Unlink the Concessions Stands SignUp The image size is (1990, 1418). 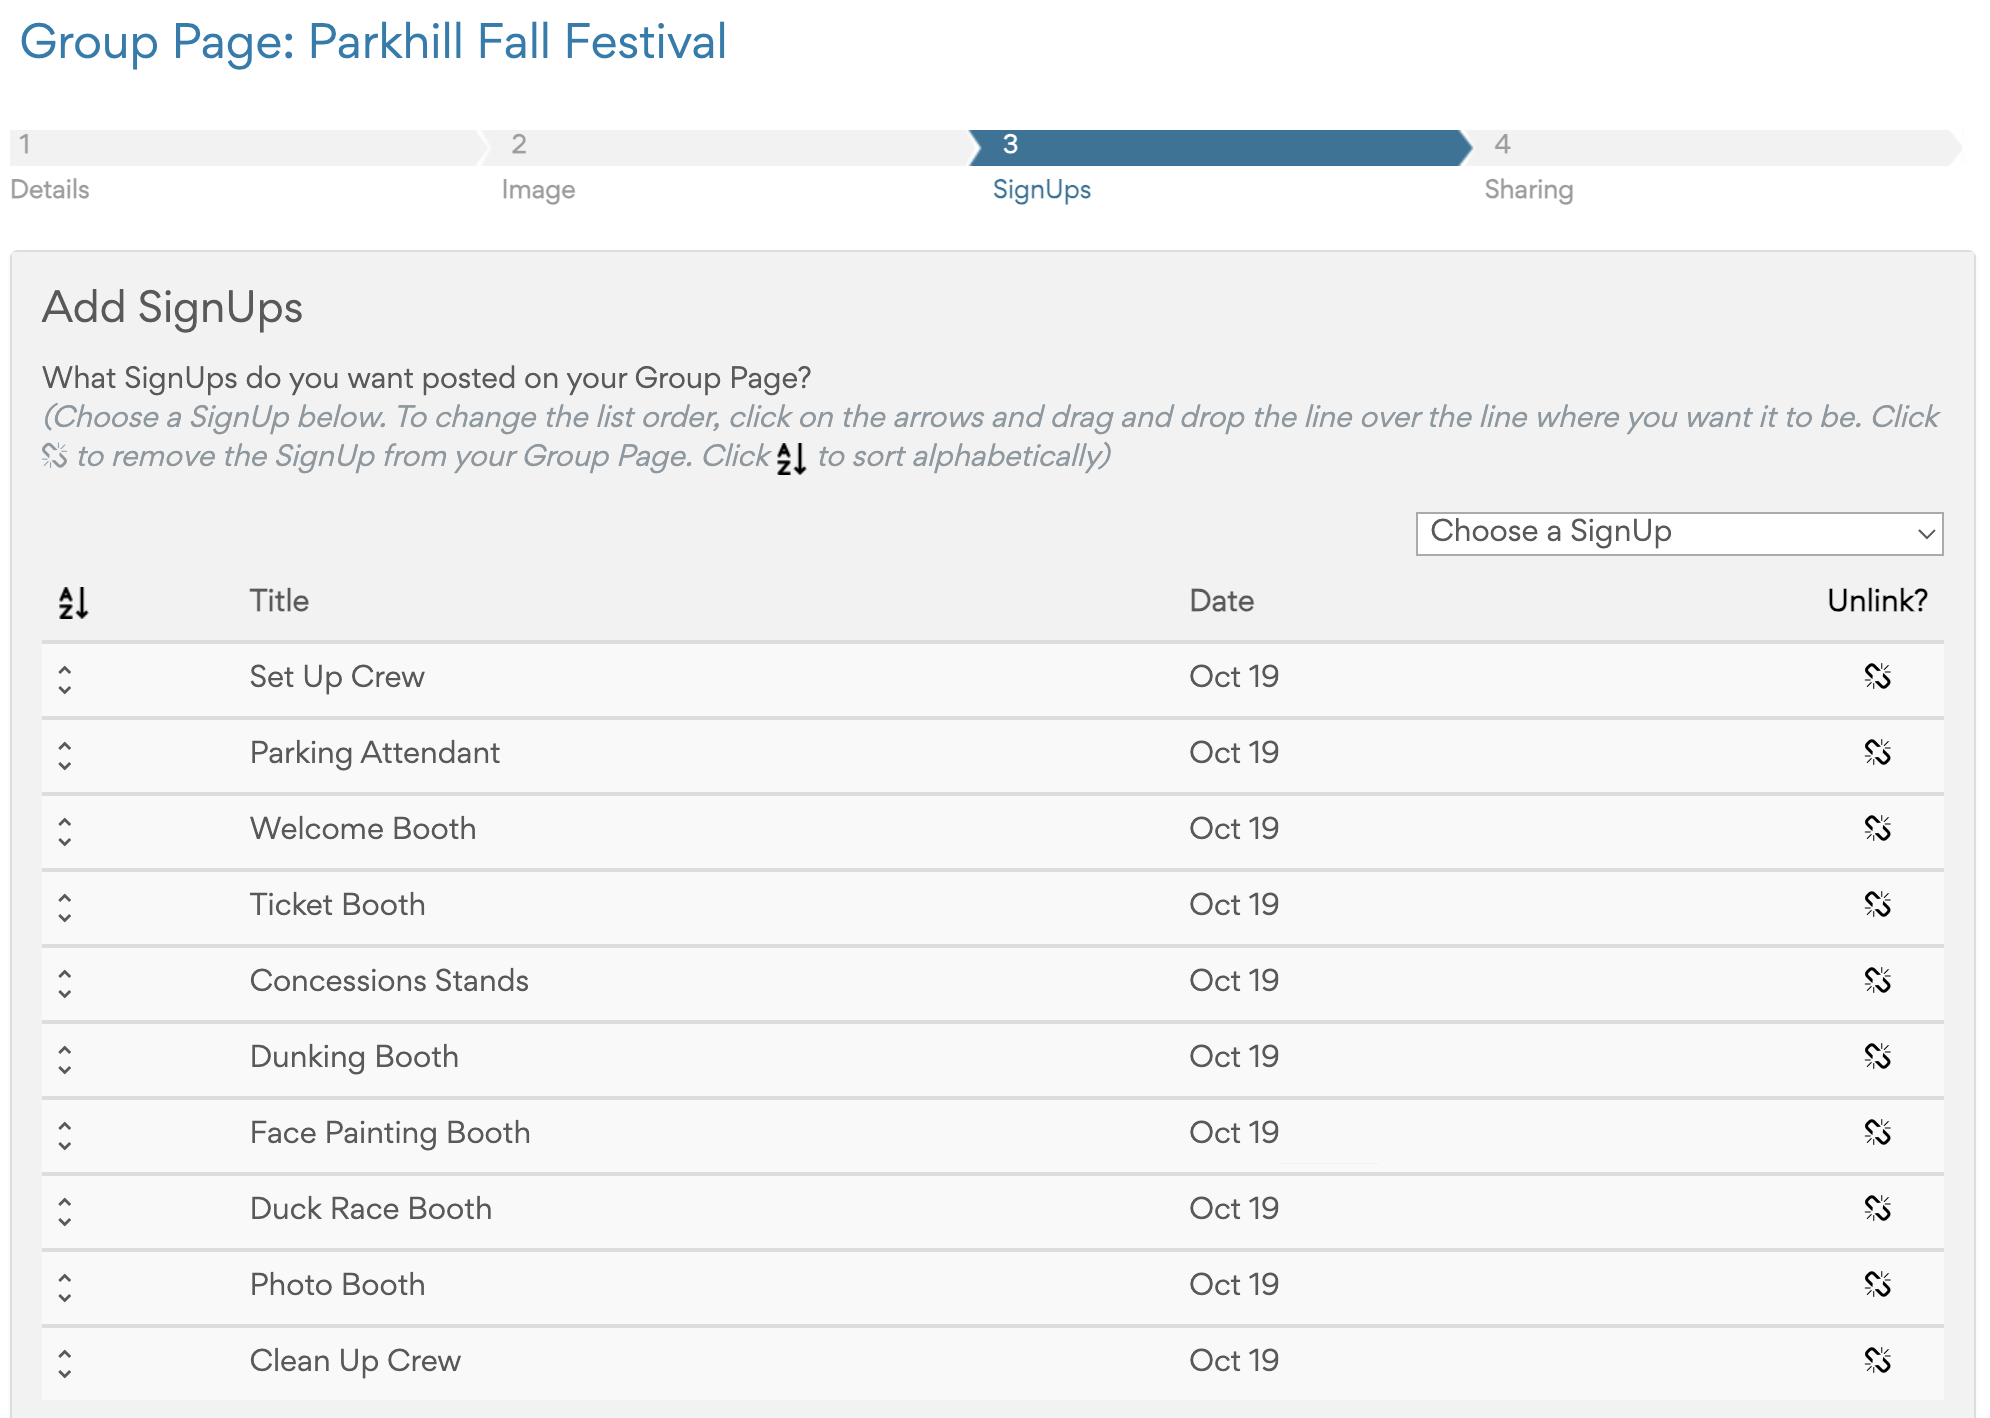click(x=1877, y=981)
